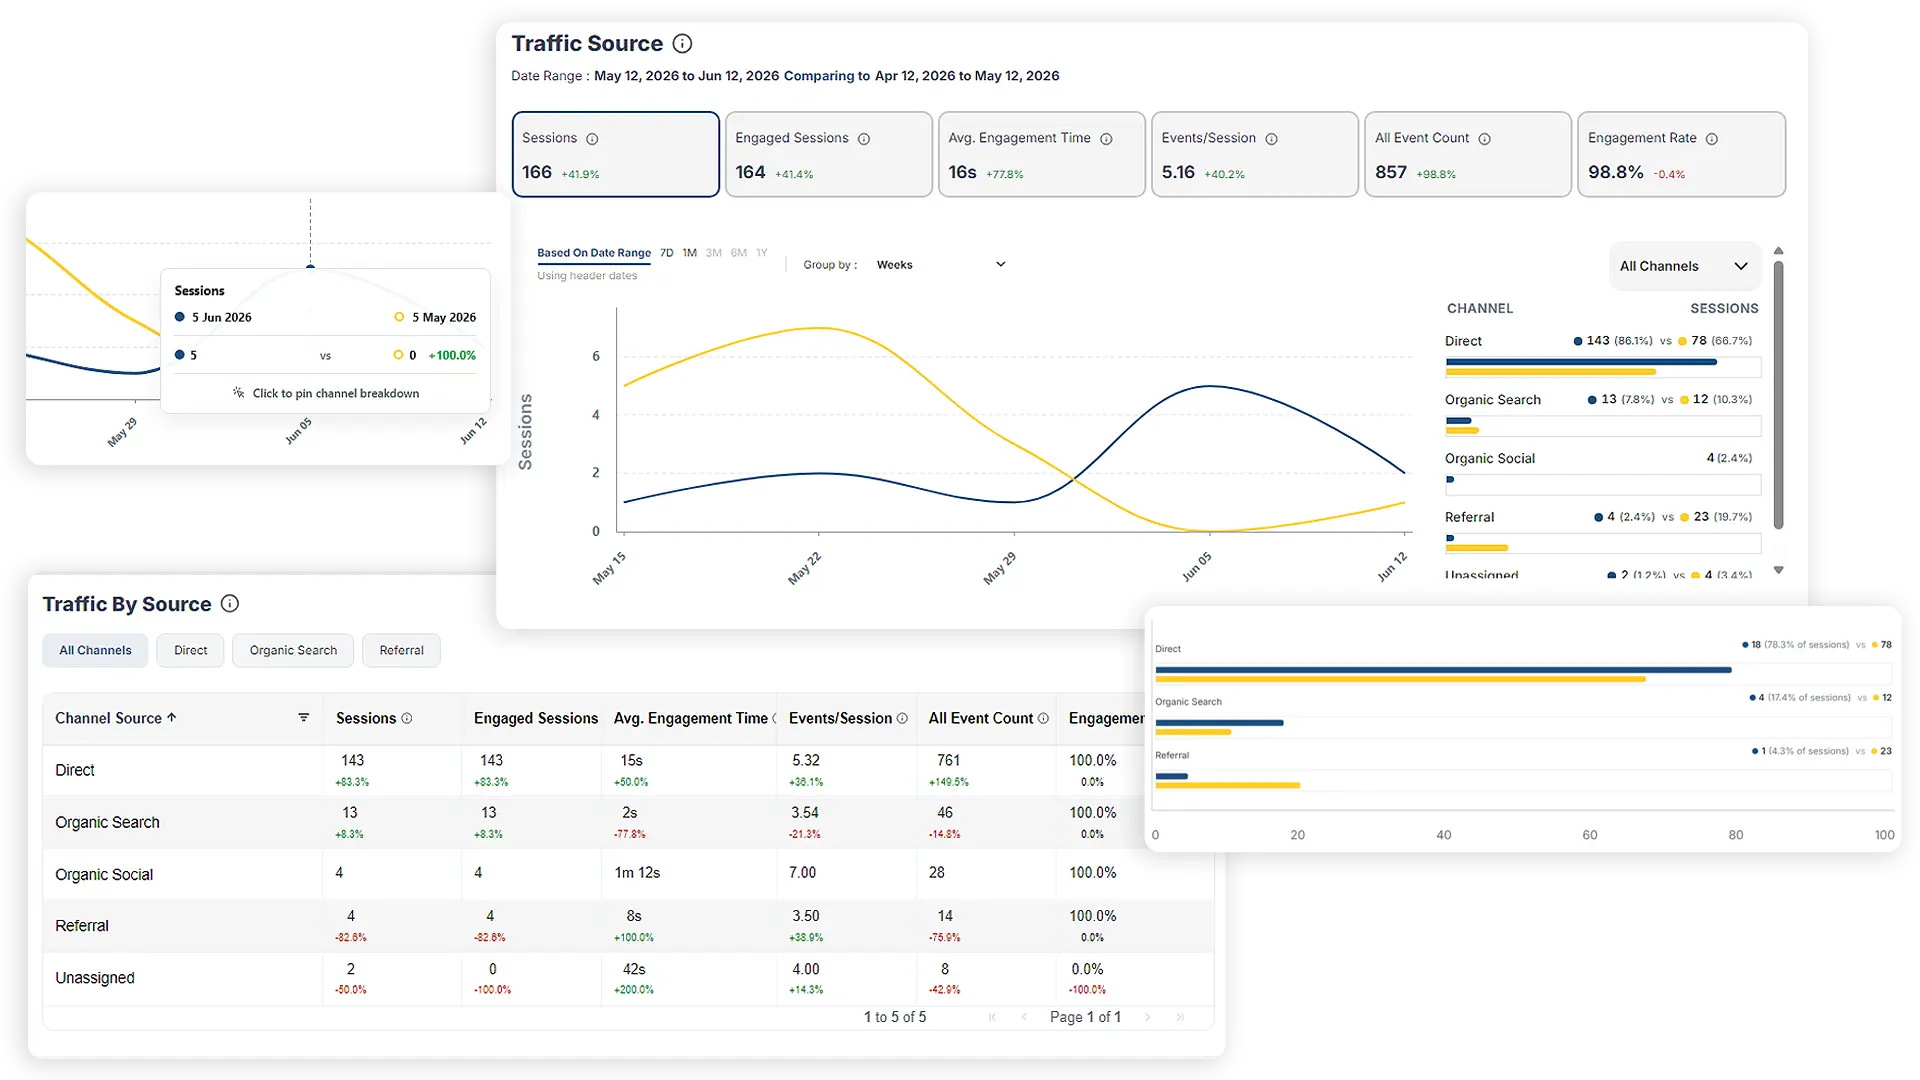Click the channel list scroll down arrow

(1778, 570)
